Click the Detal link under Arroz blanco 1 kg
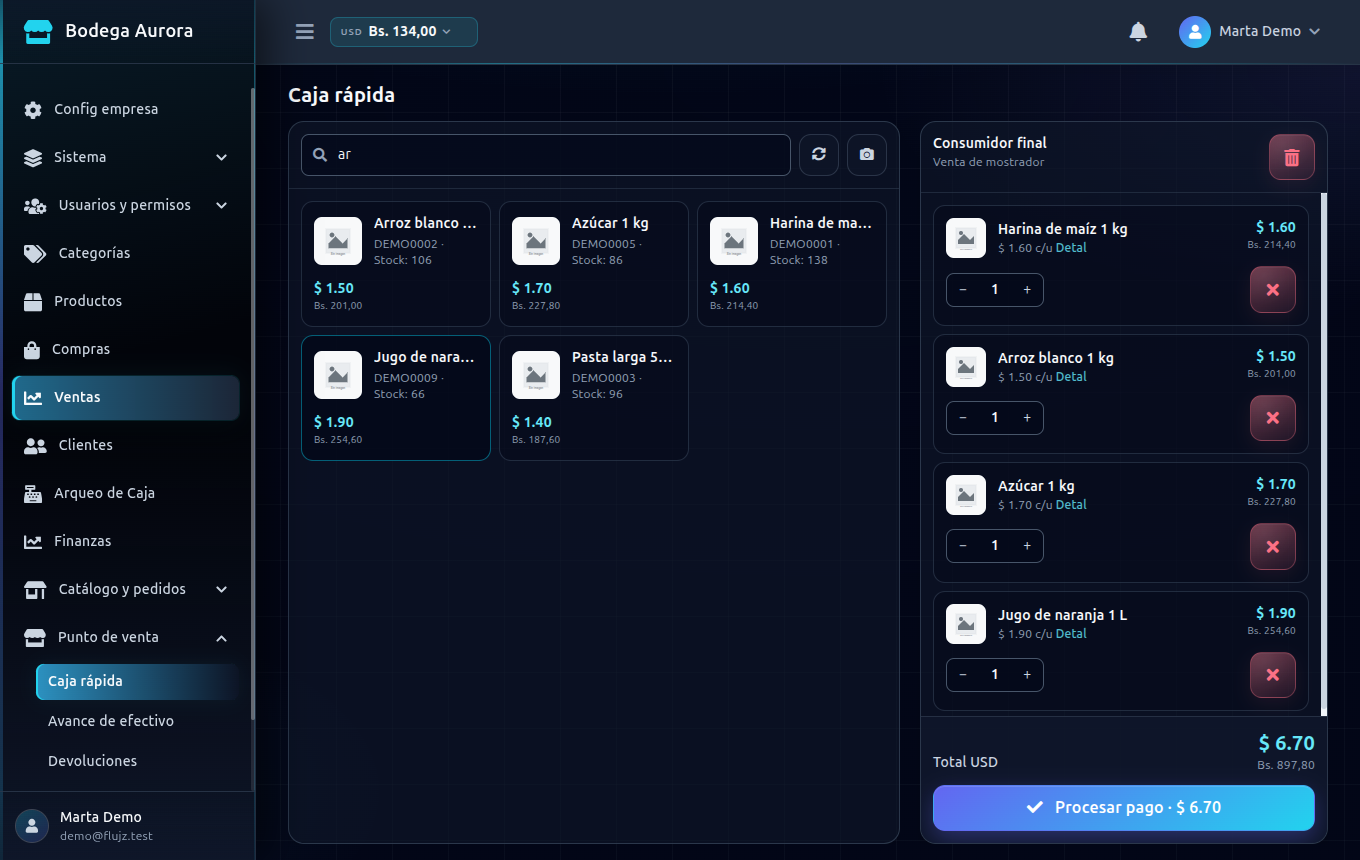This screenshot has width=1360, height=860. click(1071, 377)
